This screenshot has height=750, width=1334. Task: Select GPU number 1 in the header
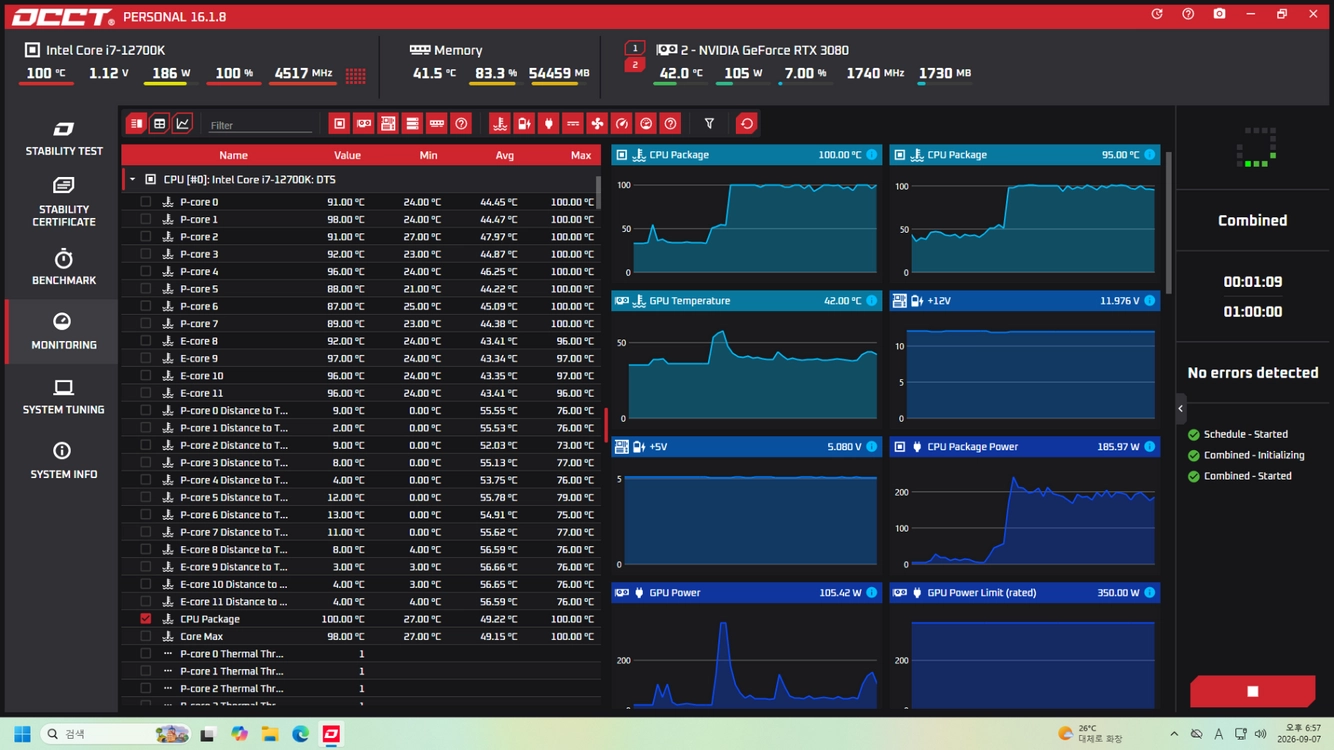click(634, 48)
